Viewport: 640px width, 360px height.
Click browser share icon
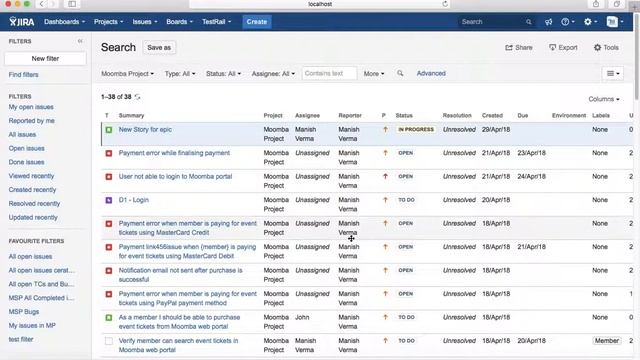(596, 4)
